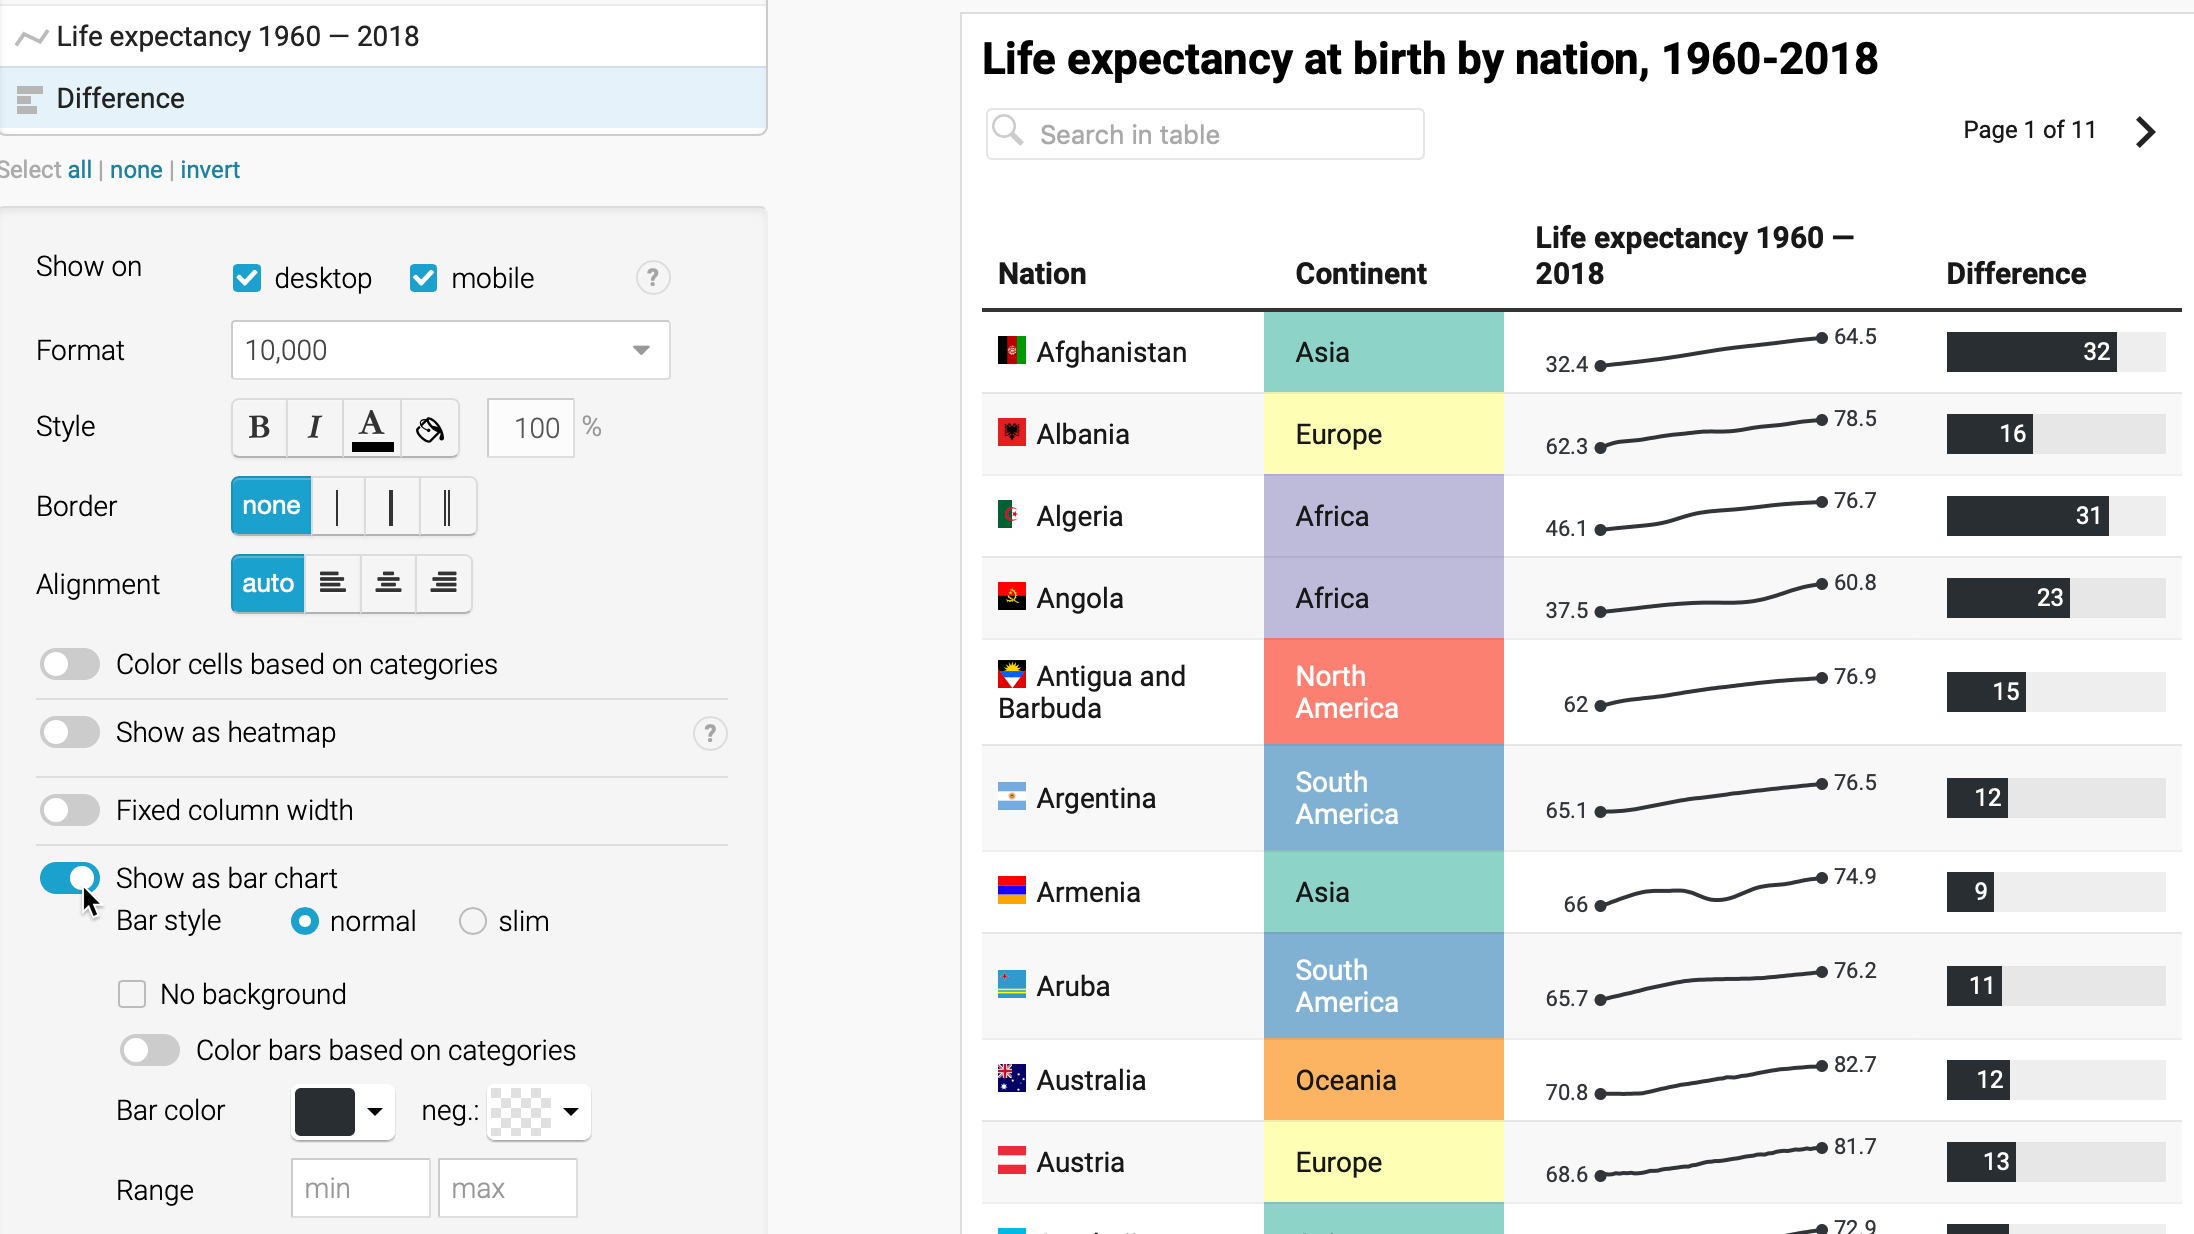
Task: Click North America continent cell
Action: [1383, 692]
